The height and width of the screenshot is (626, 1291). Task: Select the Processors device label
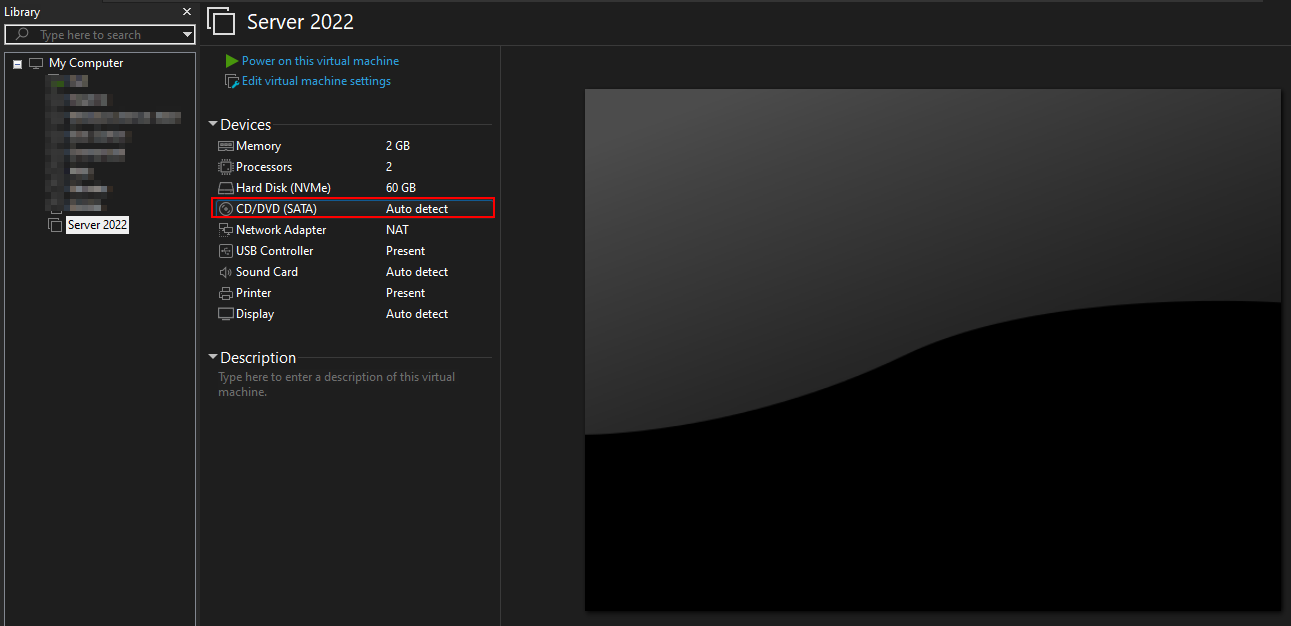264,167
